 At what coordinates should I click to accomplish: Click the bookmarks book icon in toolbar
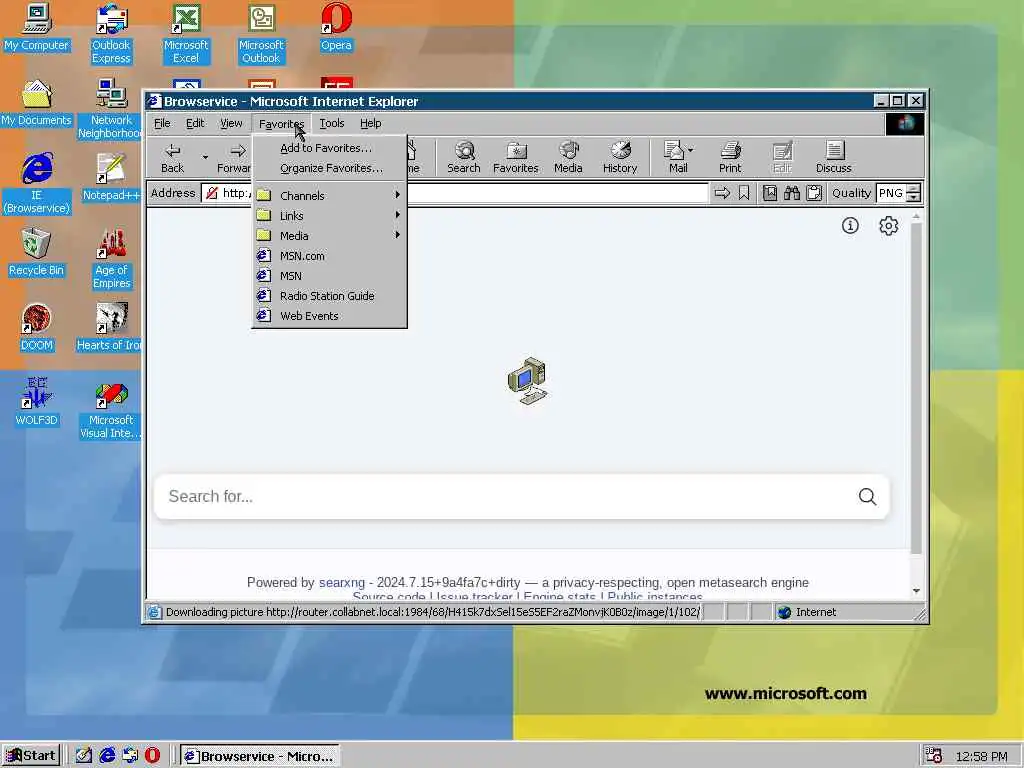(x=770, y=193)
